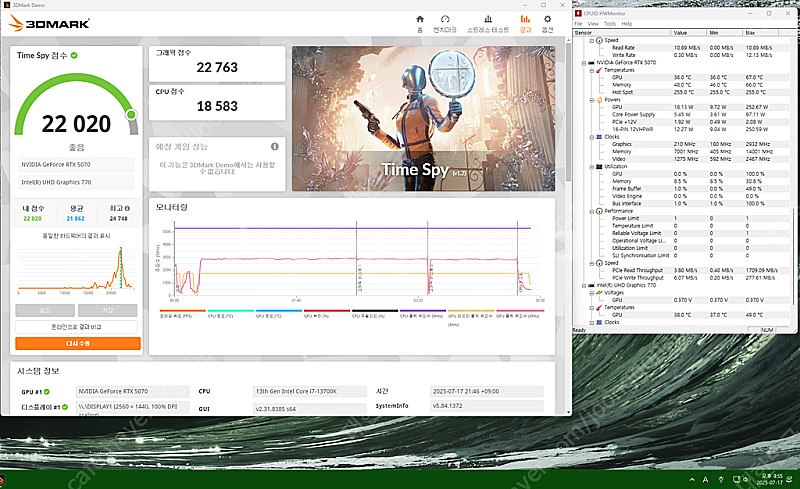Collapse the RTX 5070 Temperatures group
Screen dimensions: 800x489
(x=592, y=70)
